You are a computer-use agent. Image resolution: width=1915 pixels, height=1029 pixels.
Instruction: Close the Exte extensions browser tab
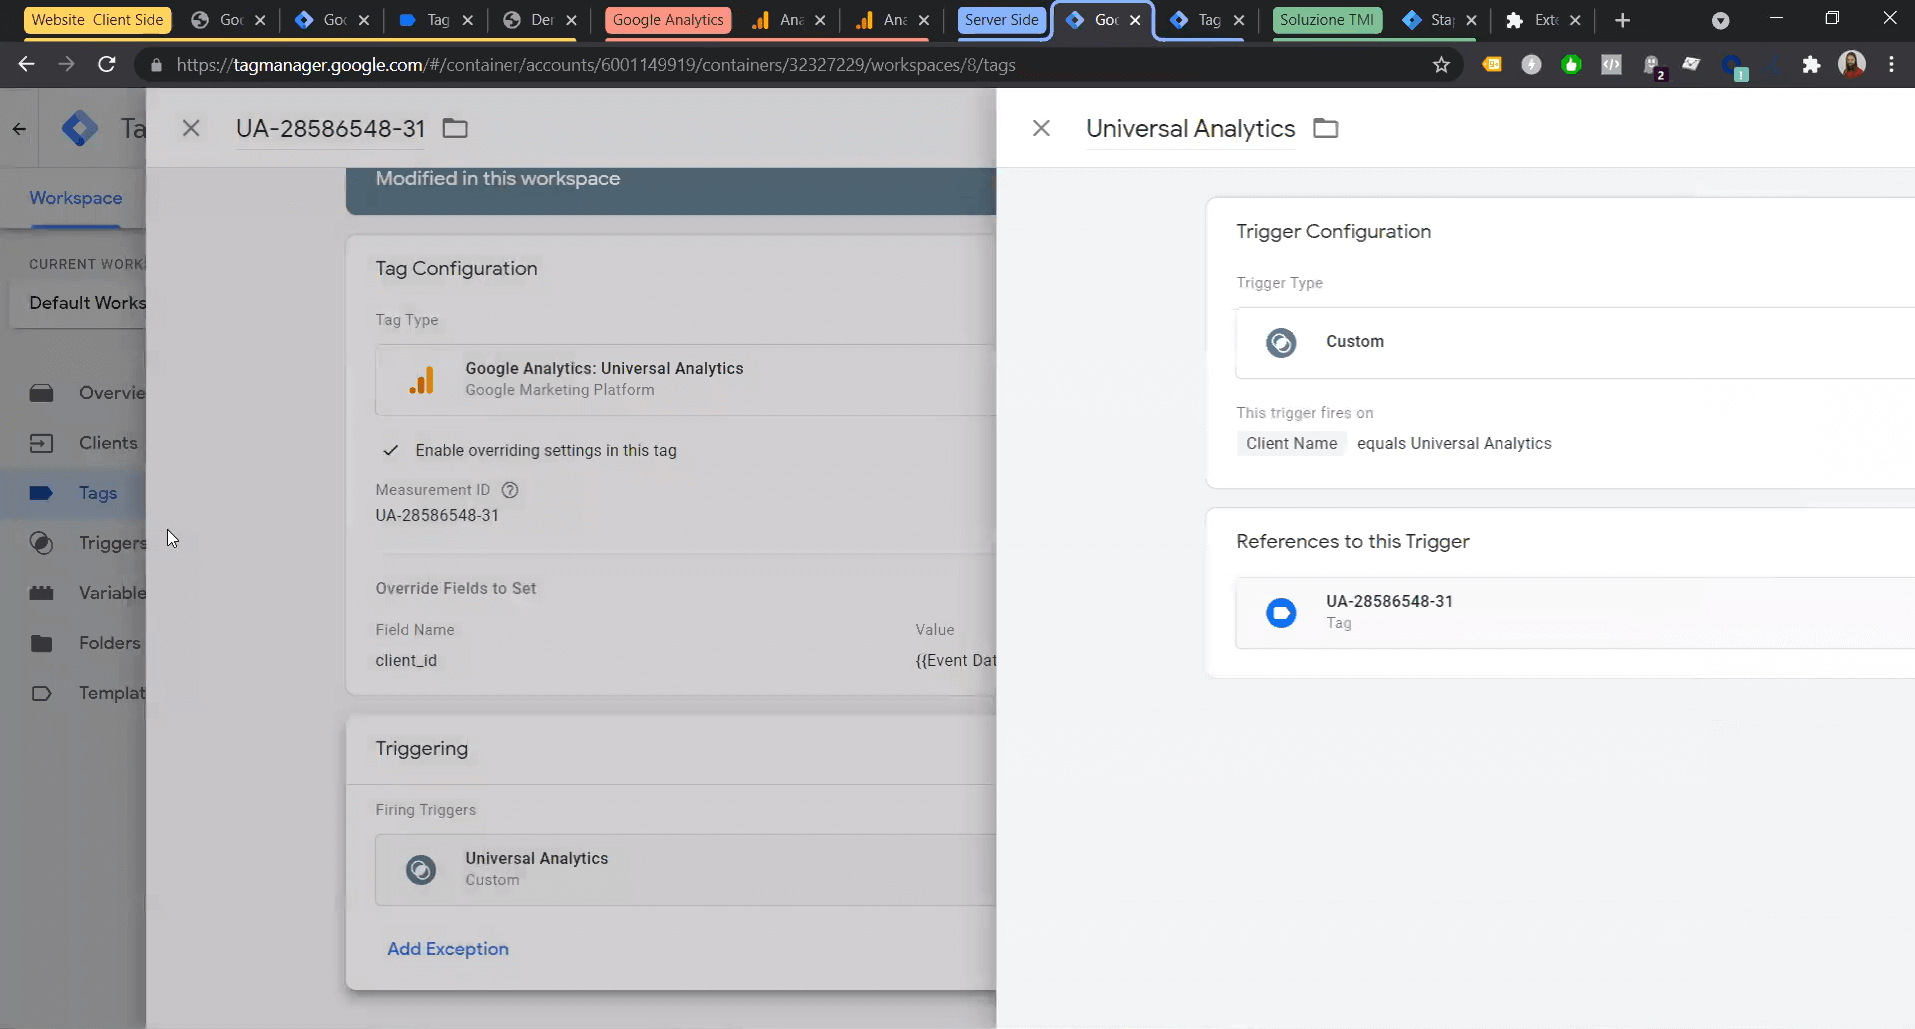1575,20
